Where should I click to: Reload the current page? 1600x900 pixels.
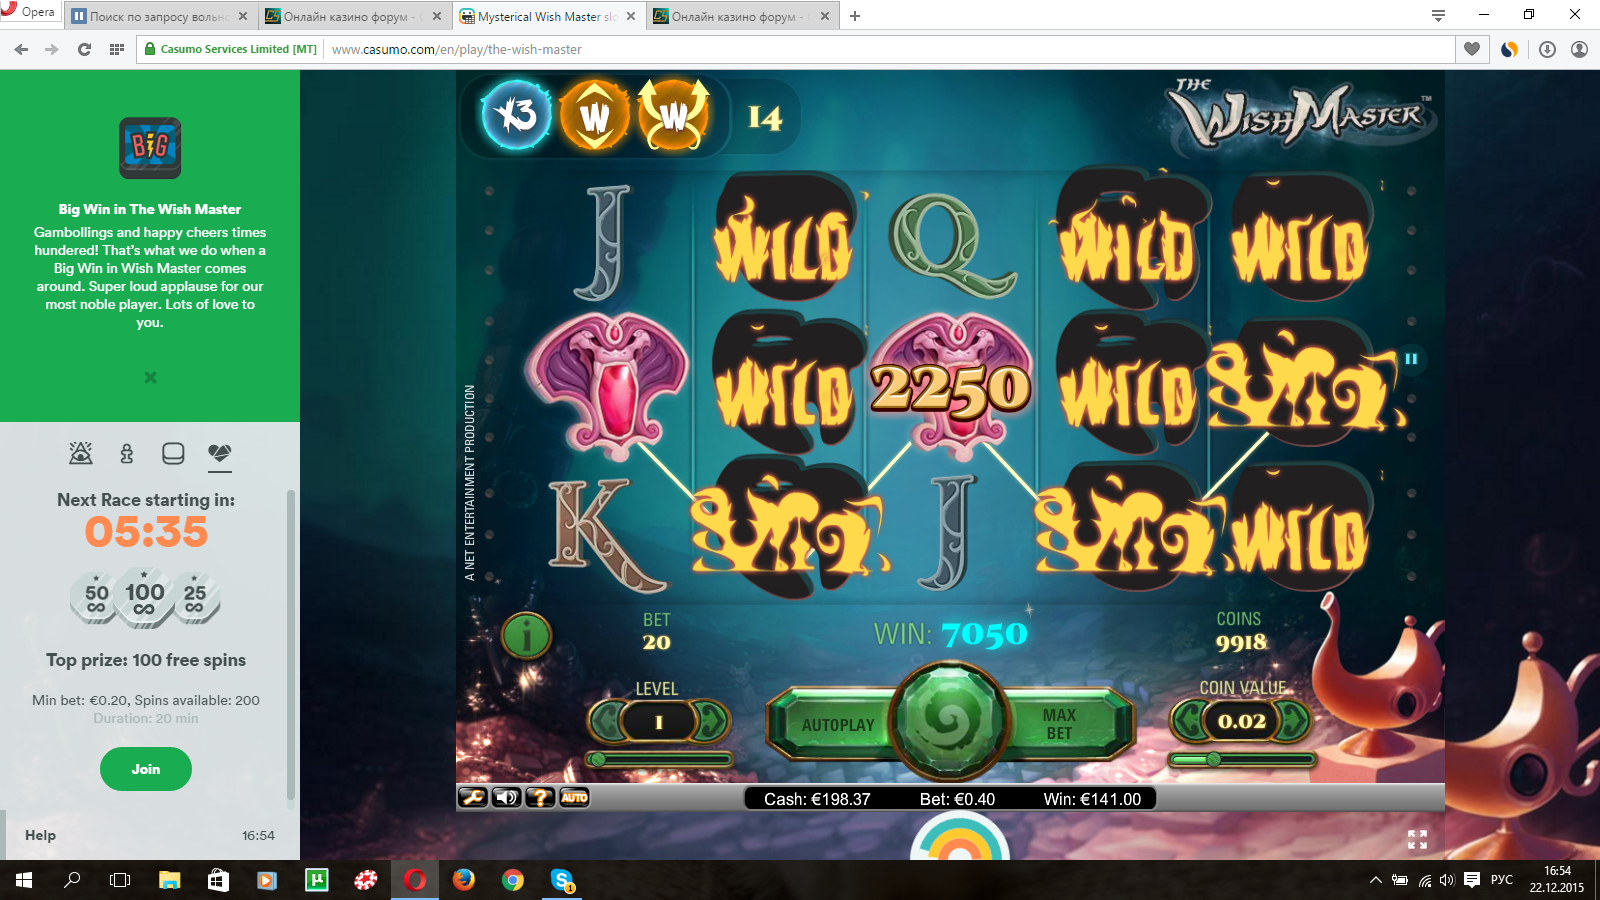click(84, 49)
